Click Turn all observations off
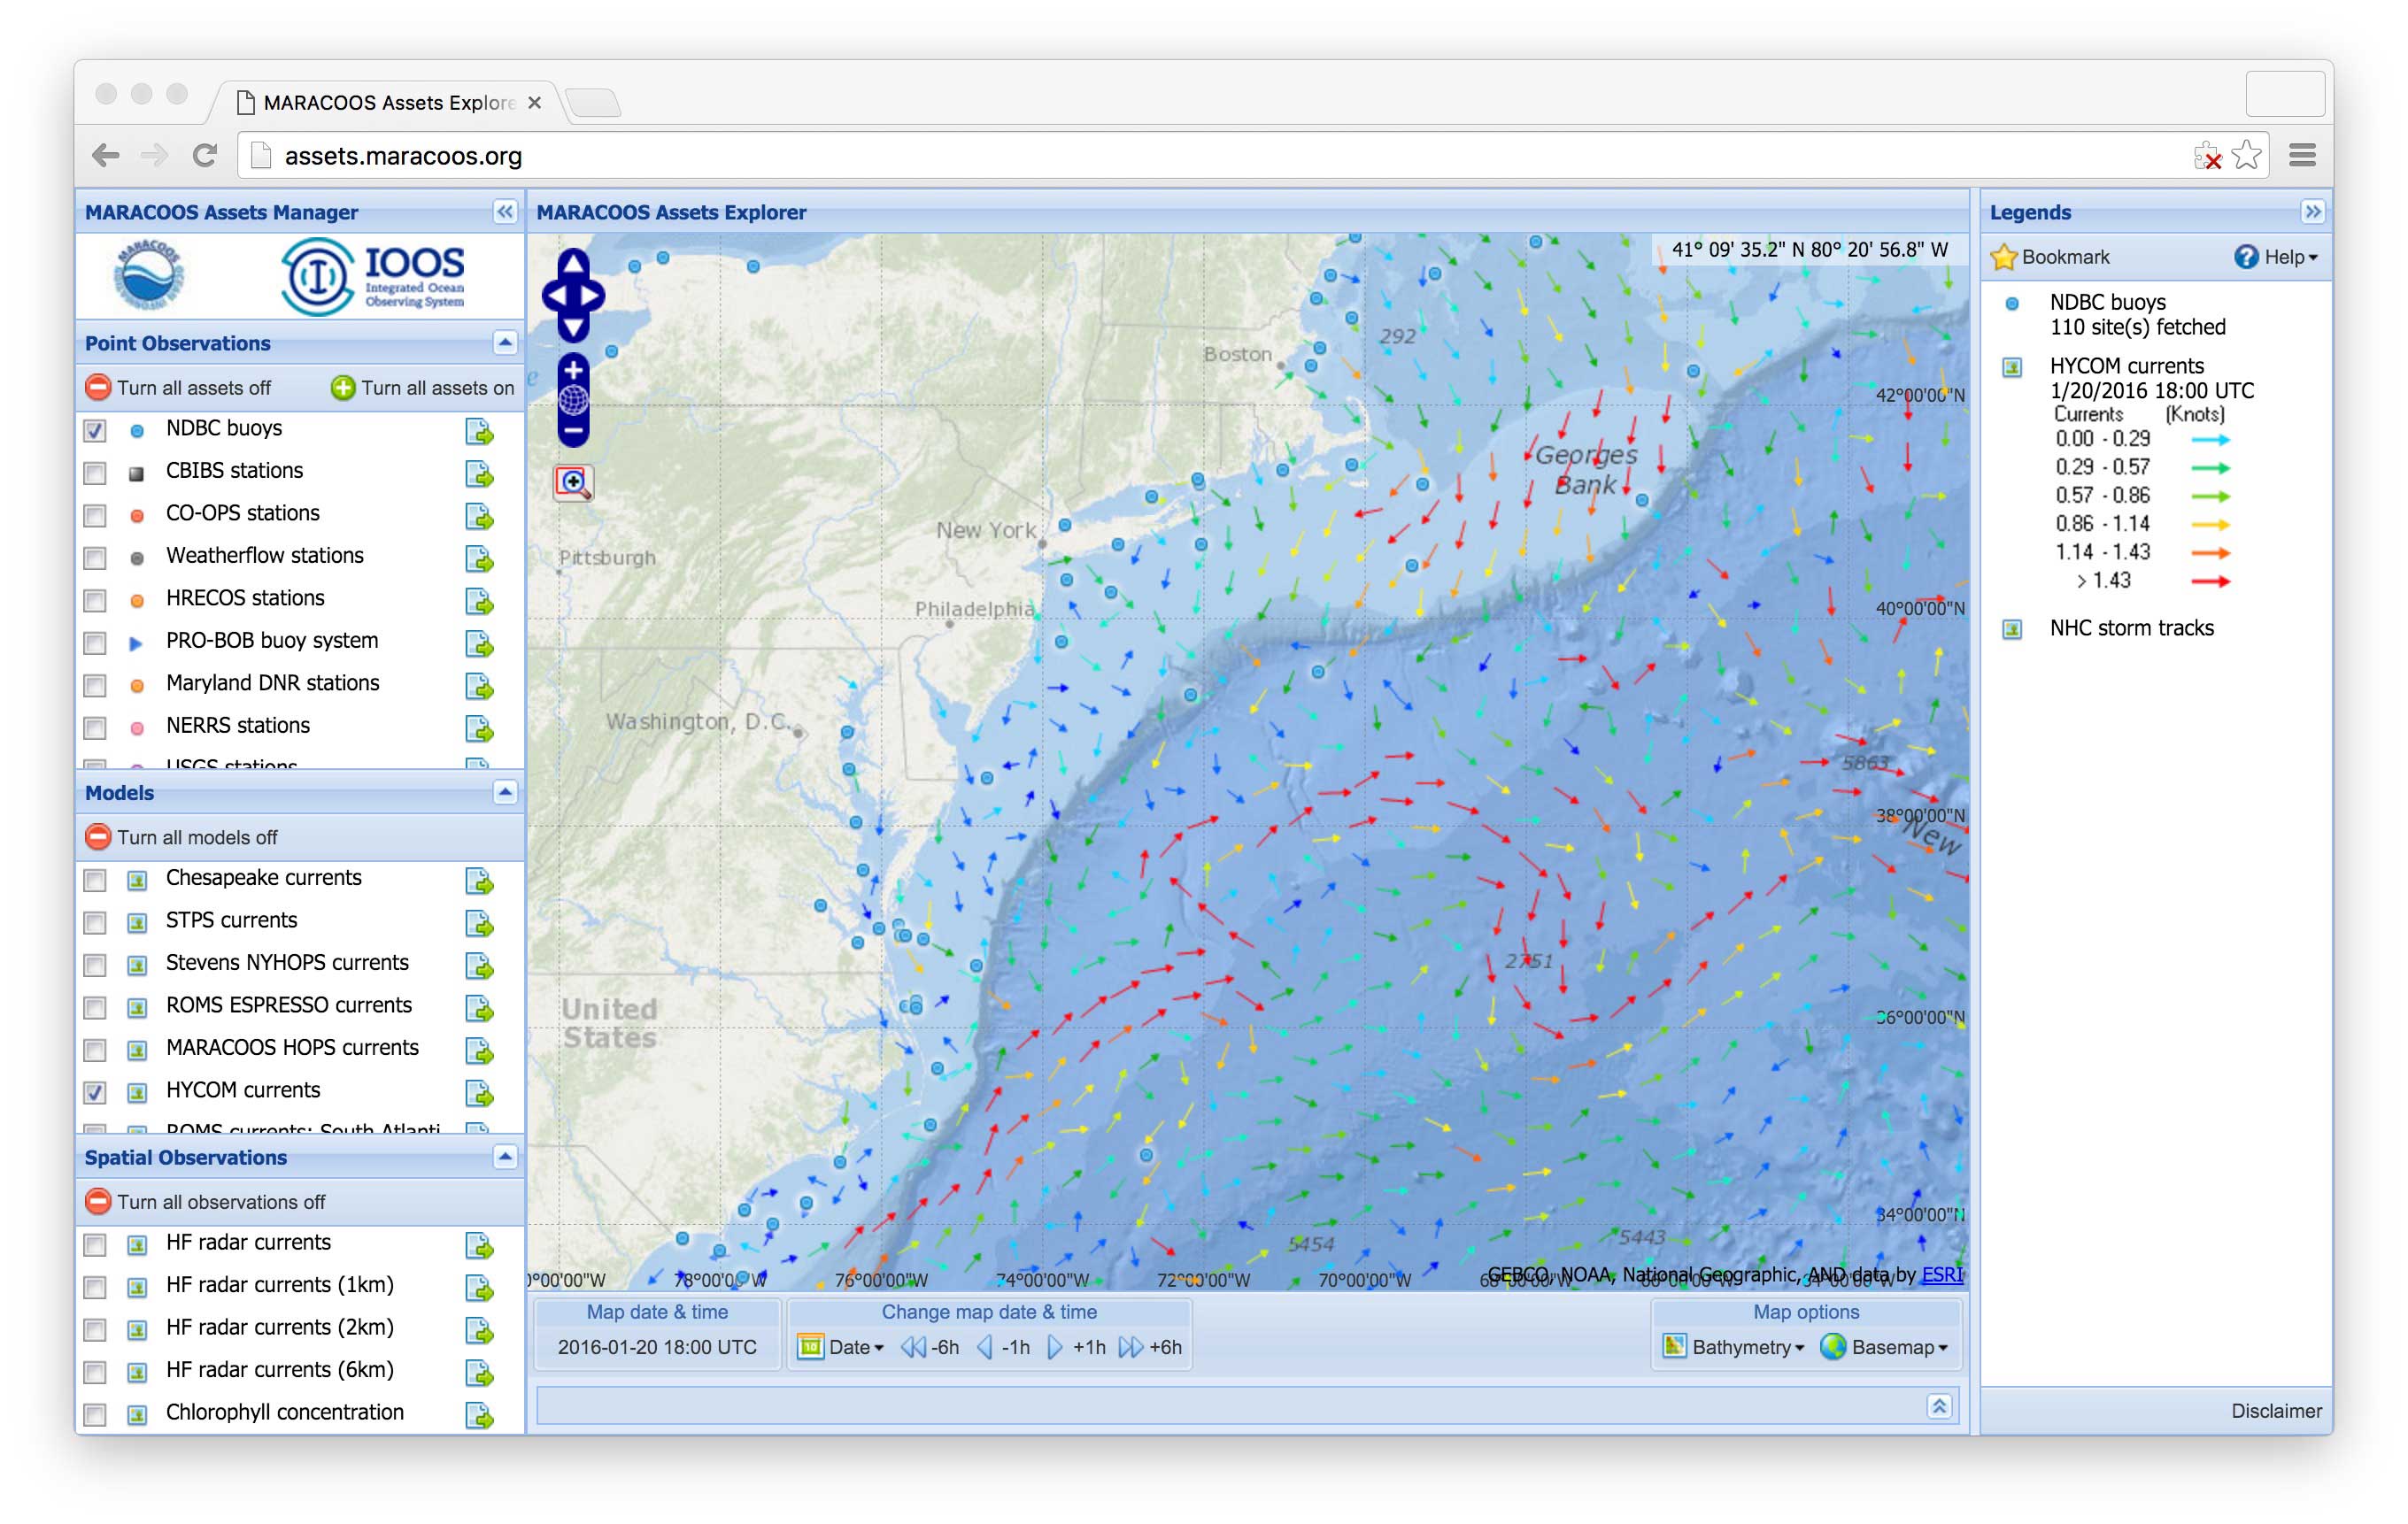Screen dimensions: 2408x1524 (206, 1201)
